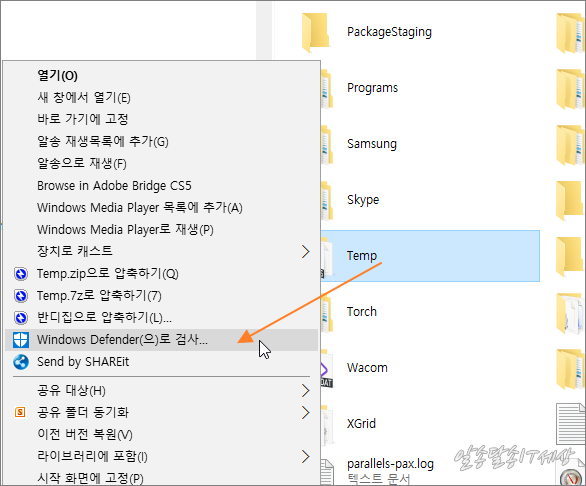Viewport: 586px width, 486px height.
Task: Choose 알송 재생목록에 추가(G)
Action: [161, 142]
